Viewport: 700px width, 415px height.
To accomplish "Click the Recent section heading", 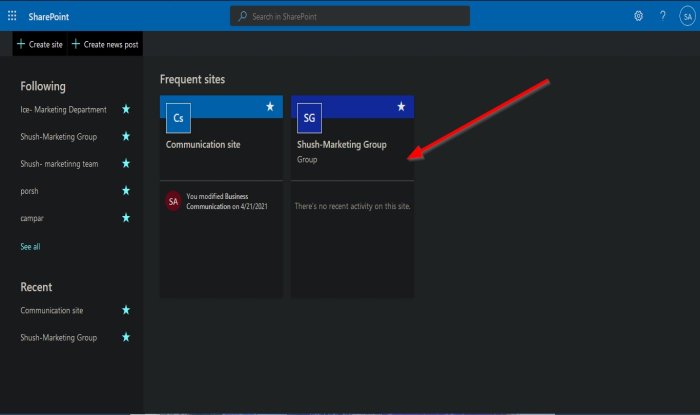I will 36,287.
